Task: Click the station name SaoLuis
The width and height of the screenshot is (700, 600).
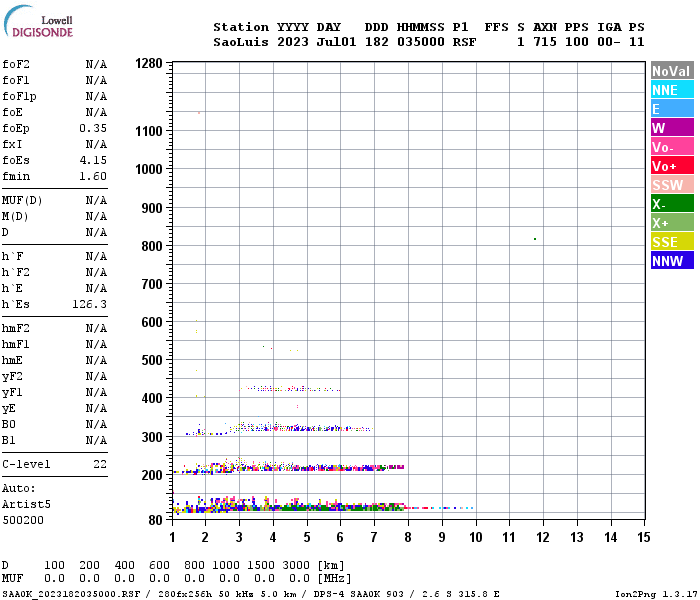Action: tap(241, 42)
